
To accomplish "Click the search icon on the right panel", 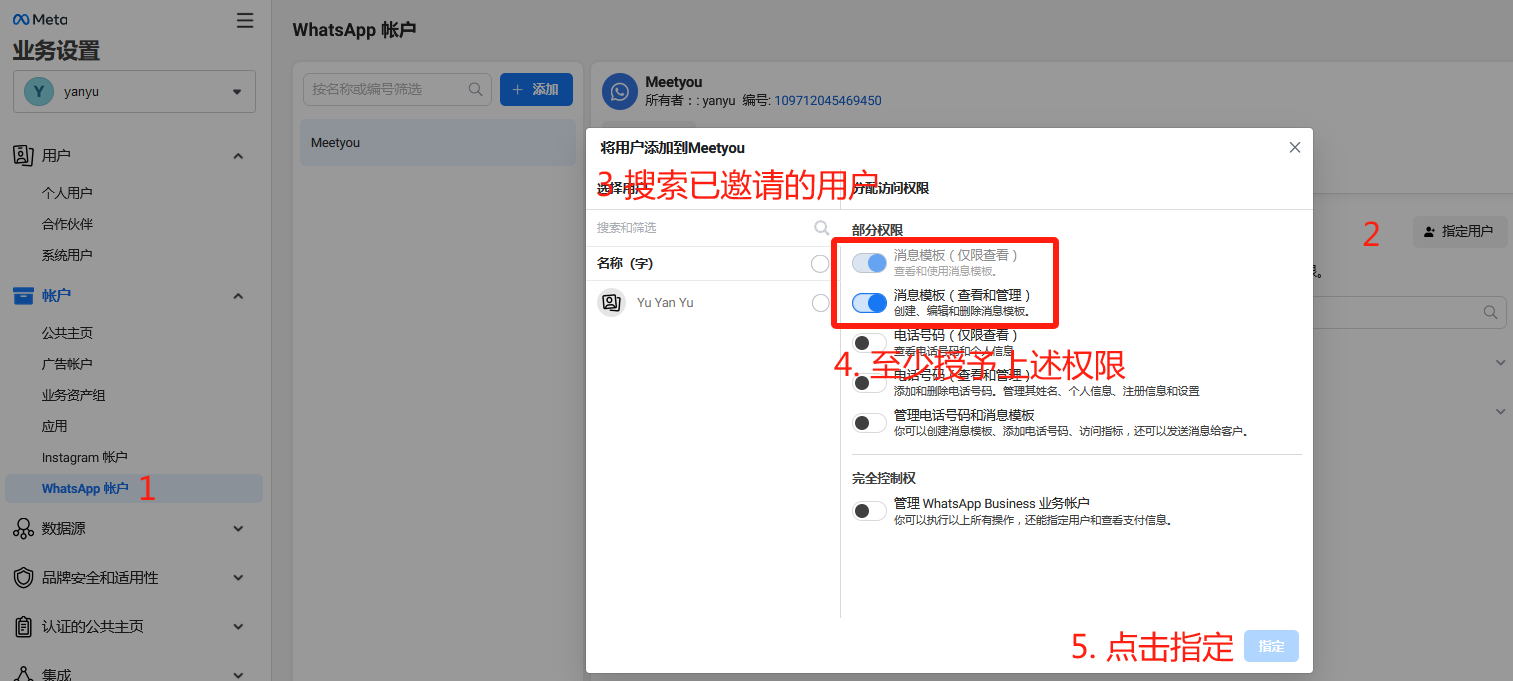I will coord(1492,312).
